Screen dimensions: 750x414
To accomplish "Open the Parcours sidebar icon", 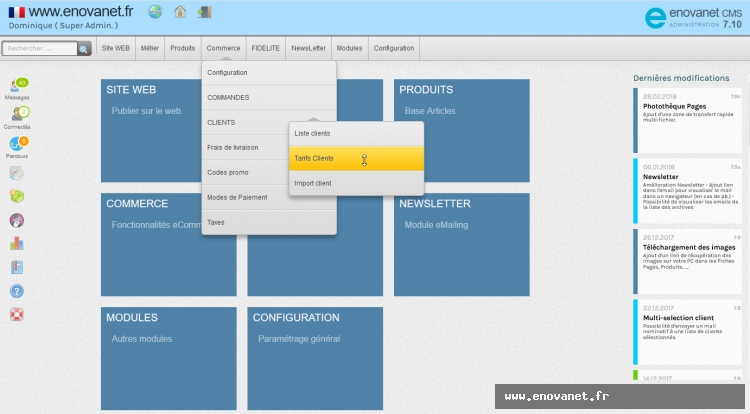I will click(x=17, y=146).
